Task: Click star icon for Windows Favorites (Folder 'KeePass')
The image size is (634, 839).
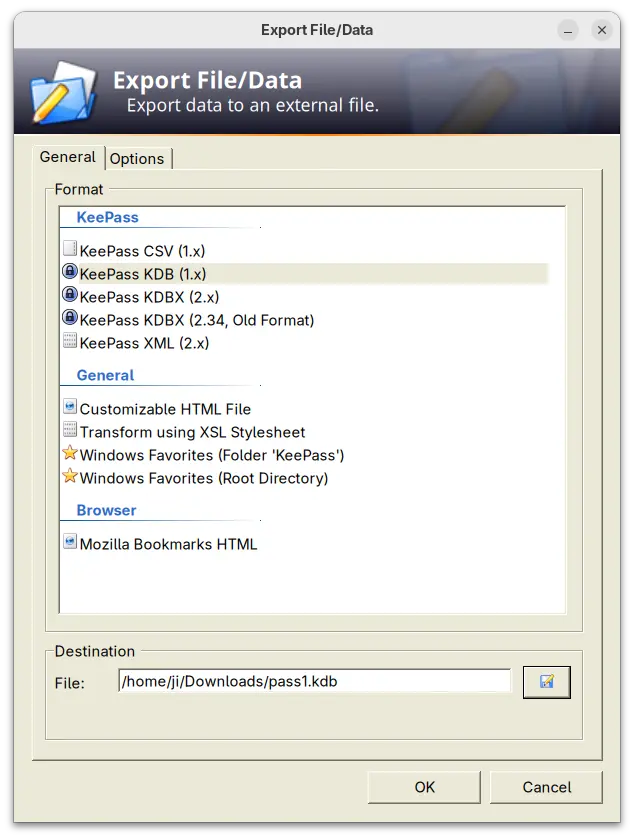Action: 70,453
